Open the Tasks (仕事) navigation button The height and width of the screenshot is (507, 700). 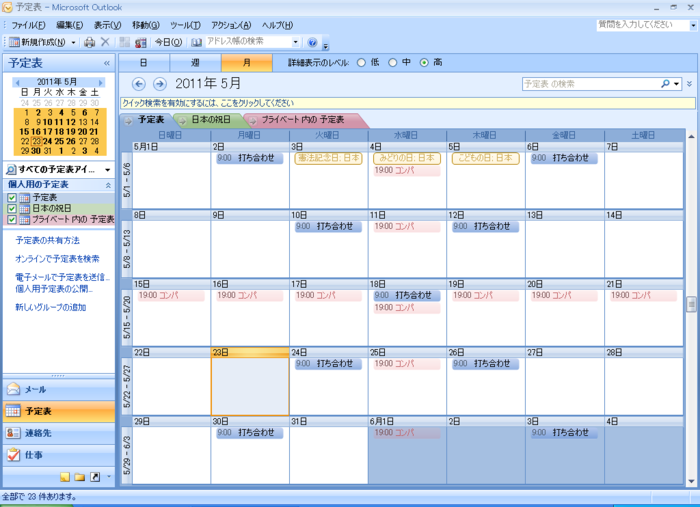pos(59,455)
